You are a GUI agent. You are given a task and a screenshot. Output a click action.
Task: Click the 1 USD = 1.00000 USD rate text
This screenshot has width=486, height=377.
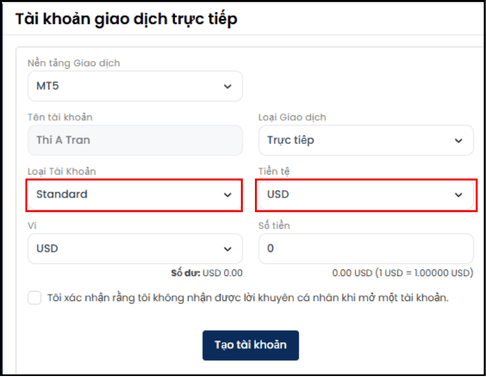coord(424,273)
